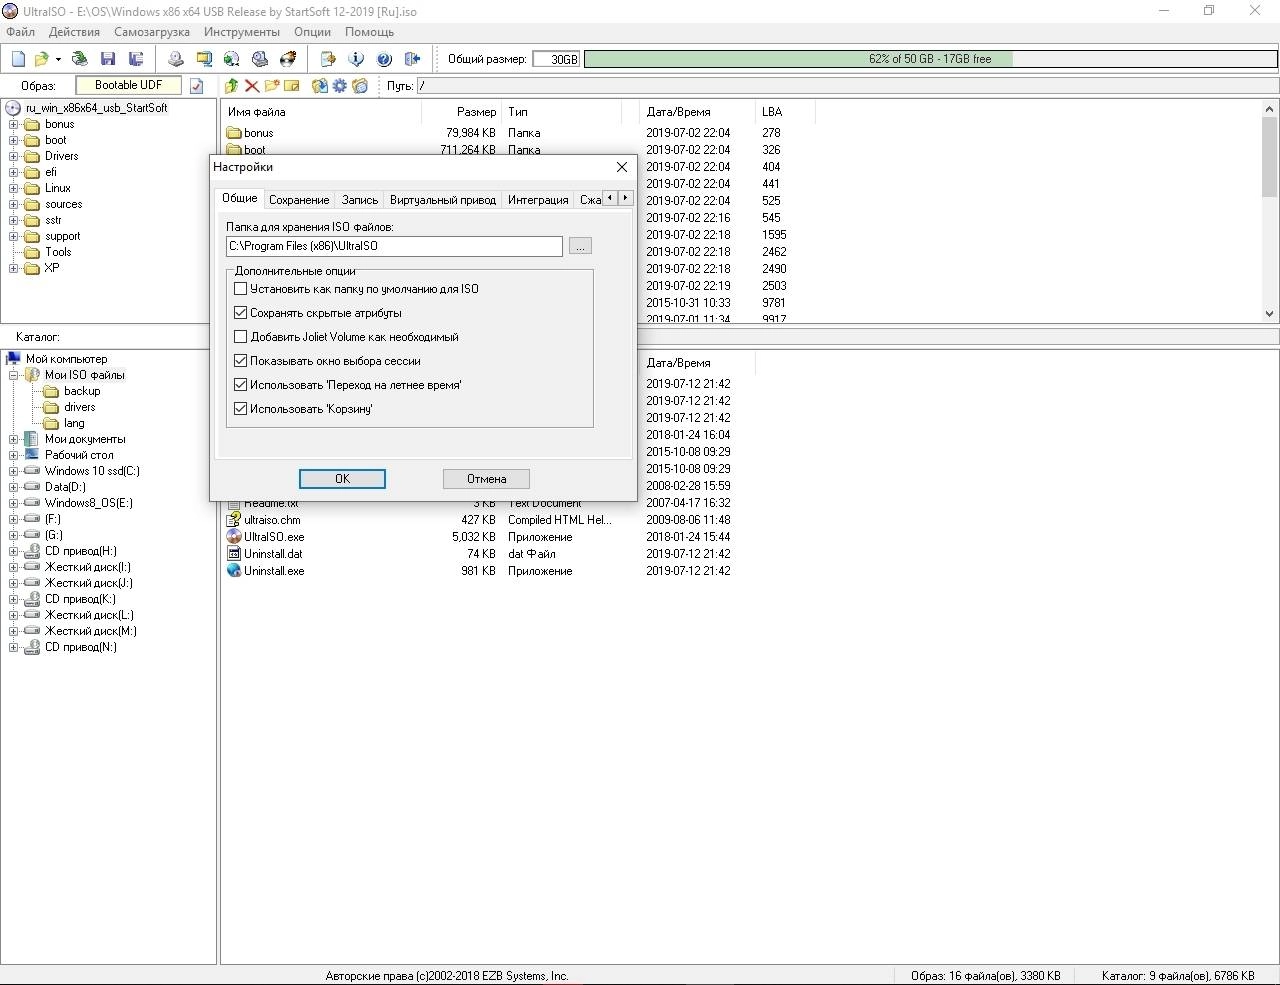Switch to the 'Интеграция' tab
Screen dimensions: 1280x985
[x=538, y=200]
